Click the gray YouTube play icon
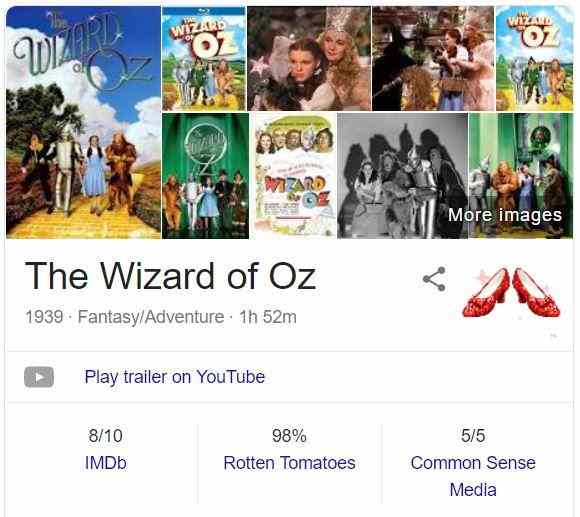Screen dimensions: 580x517 (39, 377)
